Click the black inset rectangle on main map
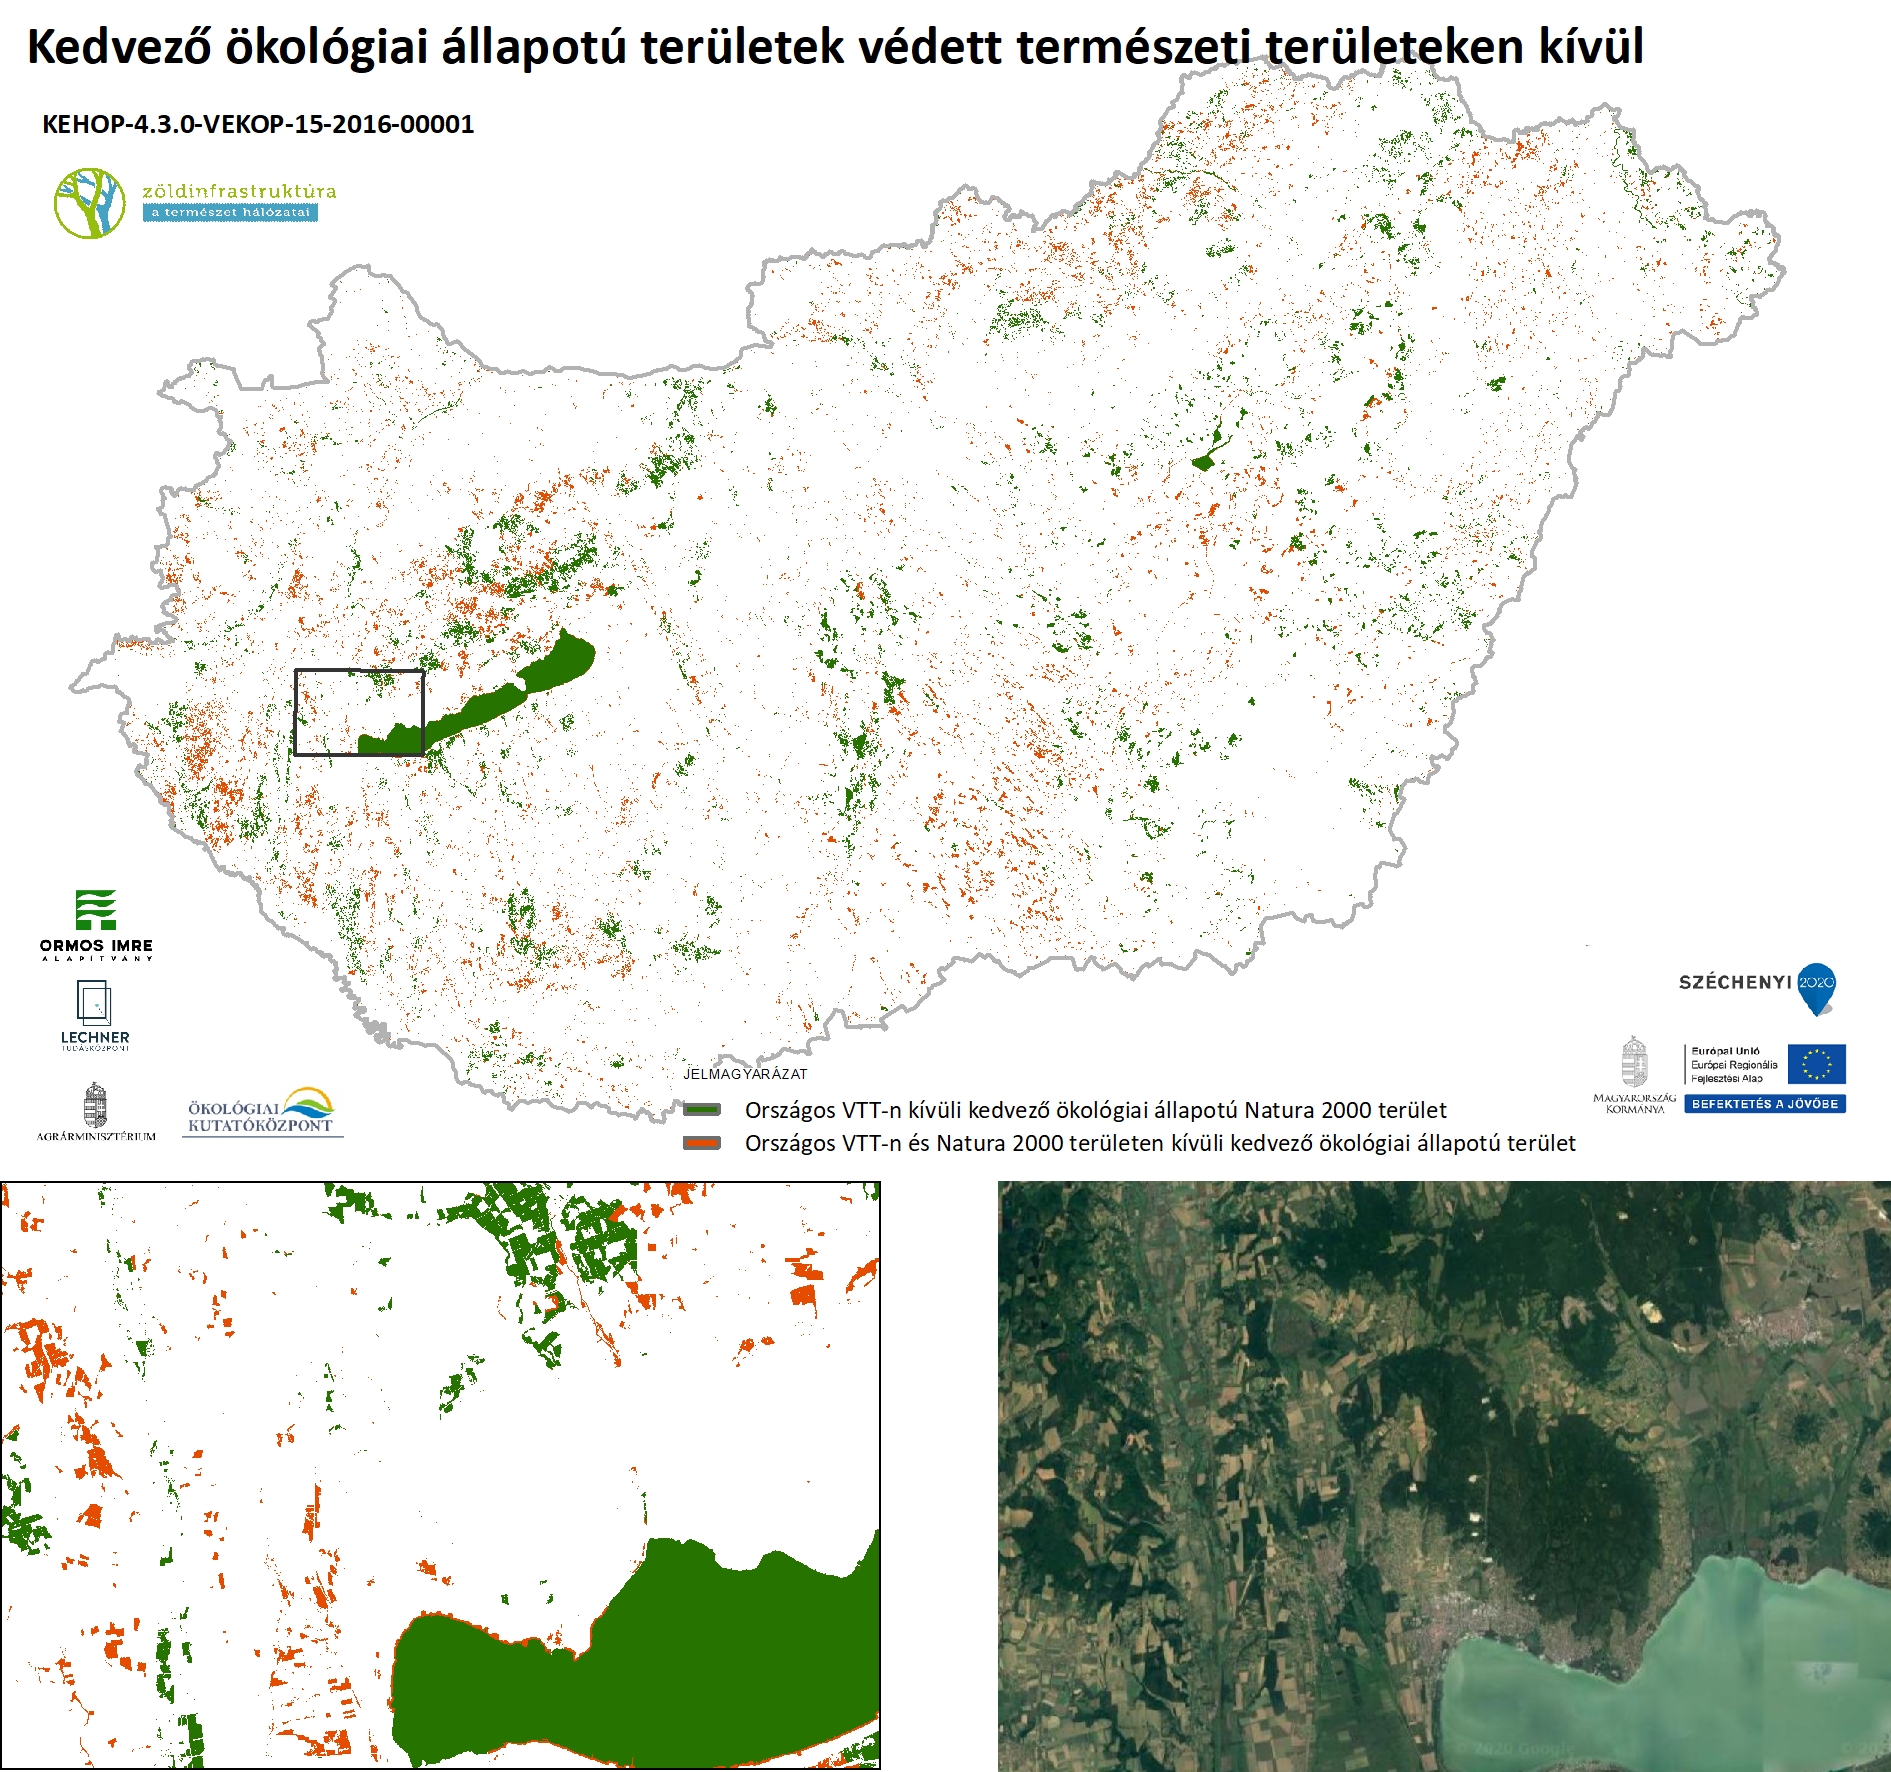This screenshot has height=1772, width=1891. pos(359,712)
